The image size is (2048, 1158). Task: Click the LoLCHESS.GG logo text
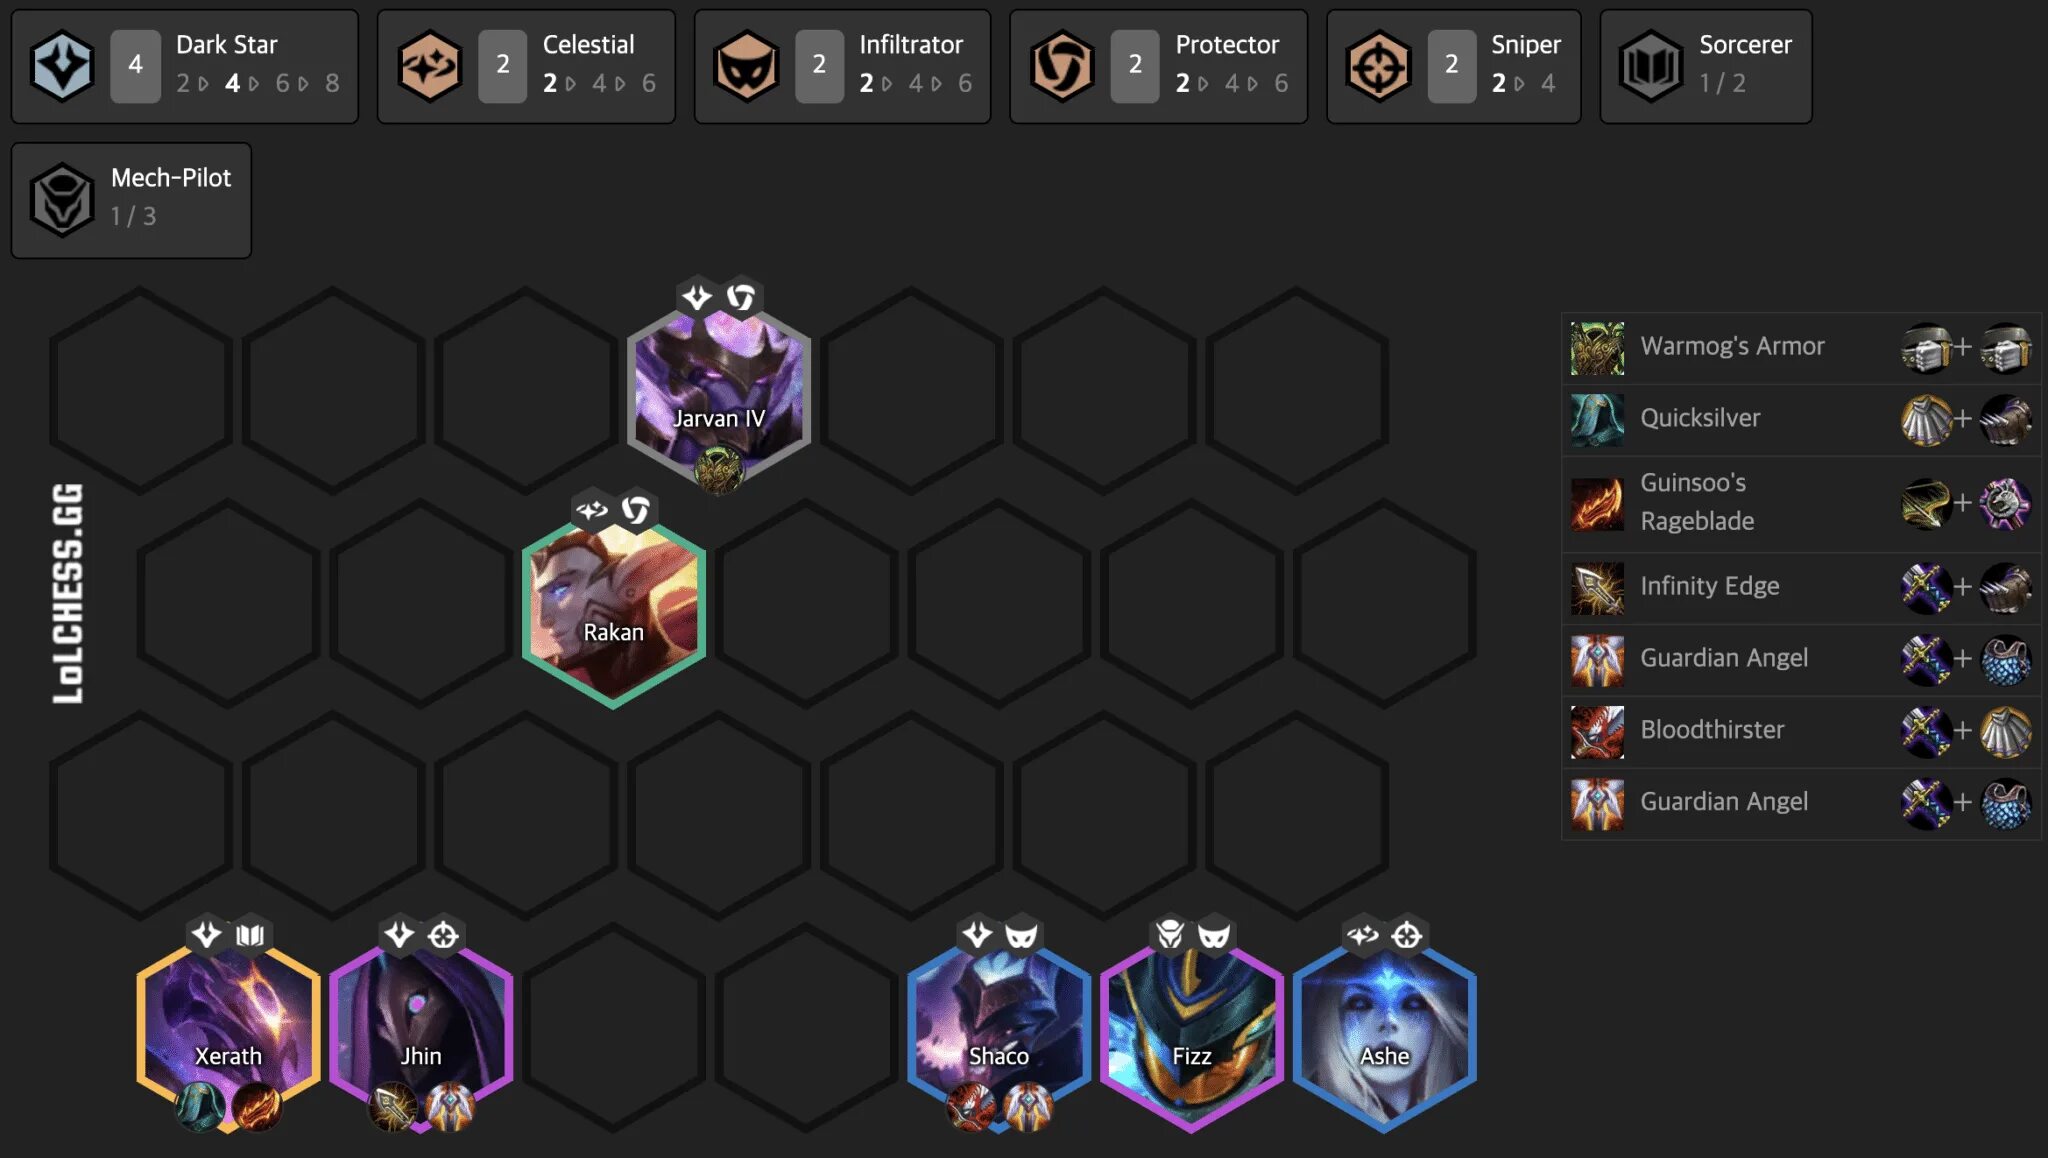68,594
